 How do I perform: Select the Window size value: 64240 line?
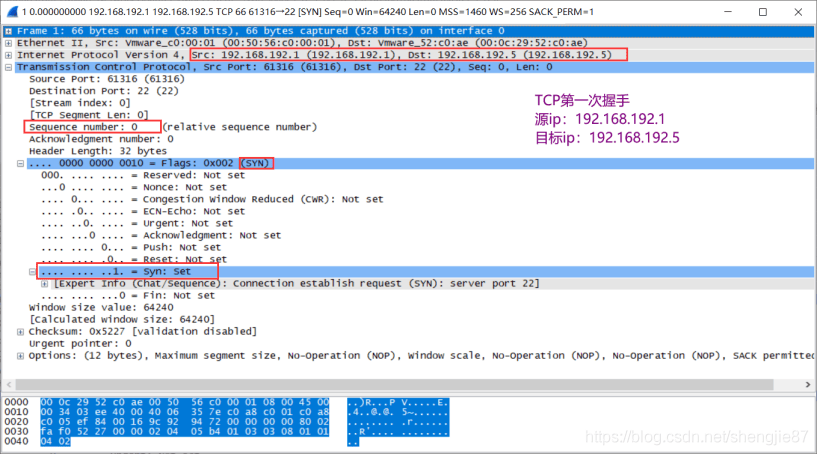pyautogui.click(x=92, y=307)
